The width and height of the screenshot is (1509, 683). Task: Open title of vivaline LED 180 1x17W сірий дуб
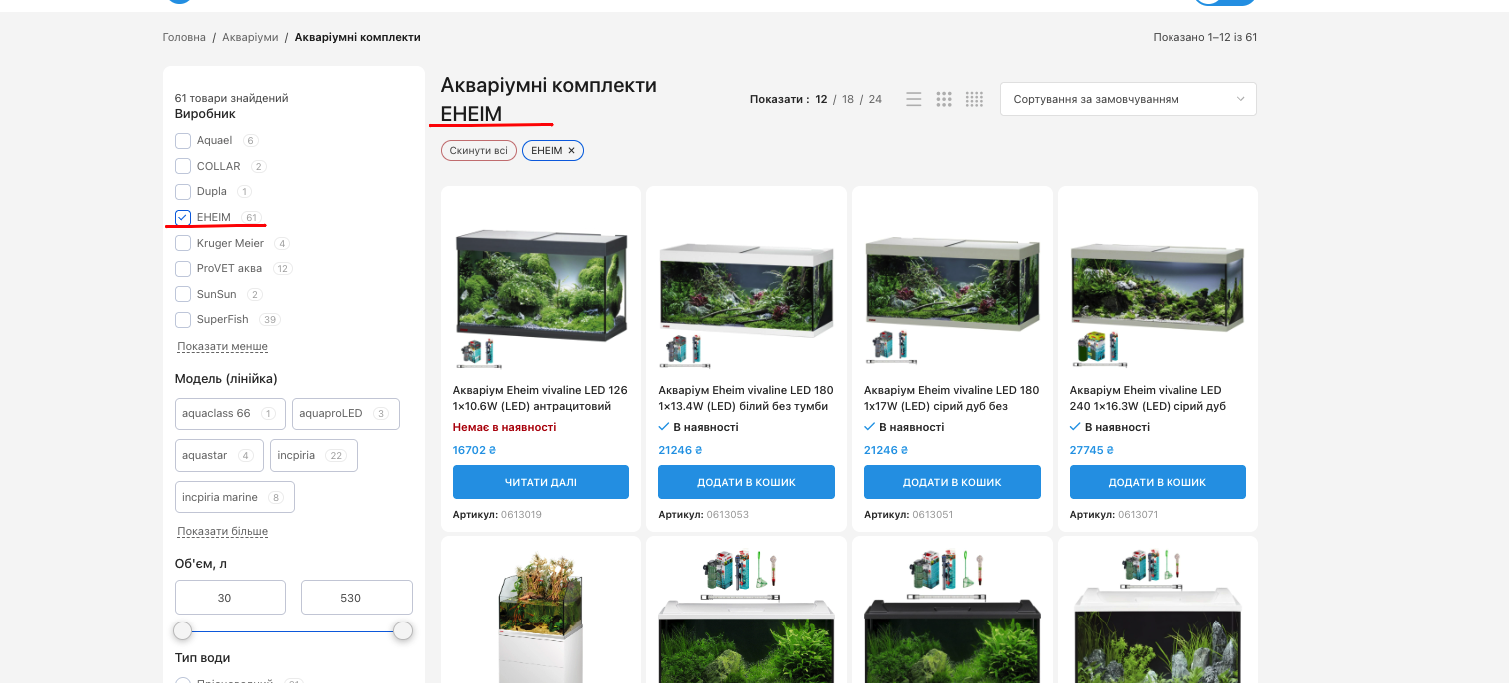pos(952,398)
